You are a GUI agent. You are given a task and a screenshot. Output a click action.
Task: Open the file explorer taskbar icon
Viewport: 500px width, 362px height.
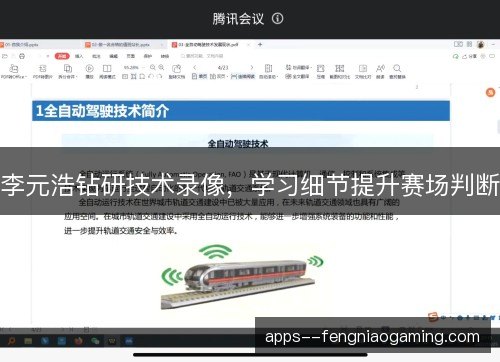click(x=28, y=341)
